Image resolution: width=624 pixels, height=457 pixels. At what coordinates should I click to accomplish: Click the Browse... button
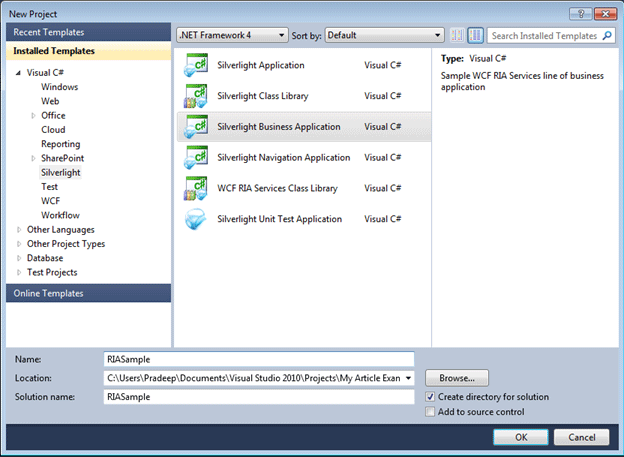[x=457, y=378]
